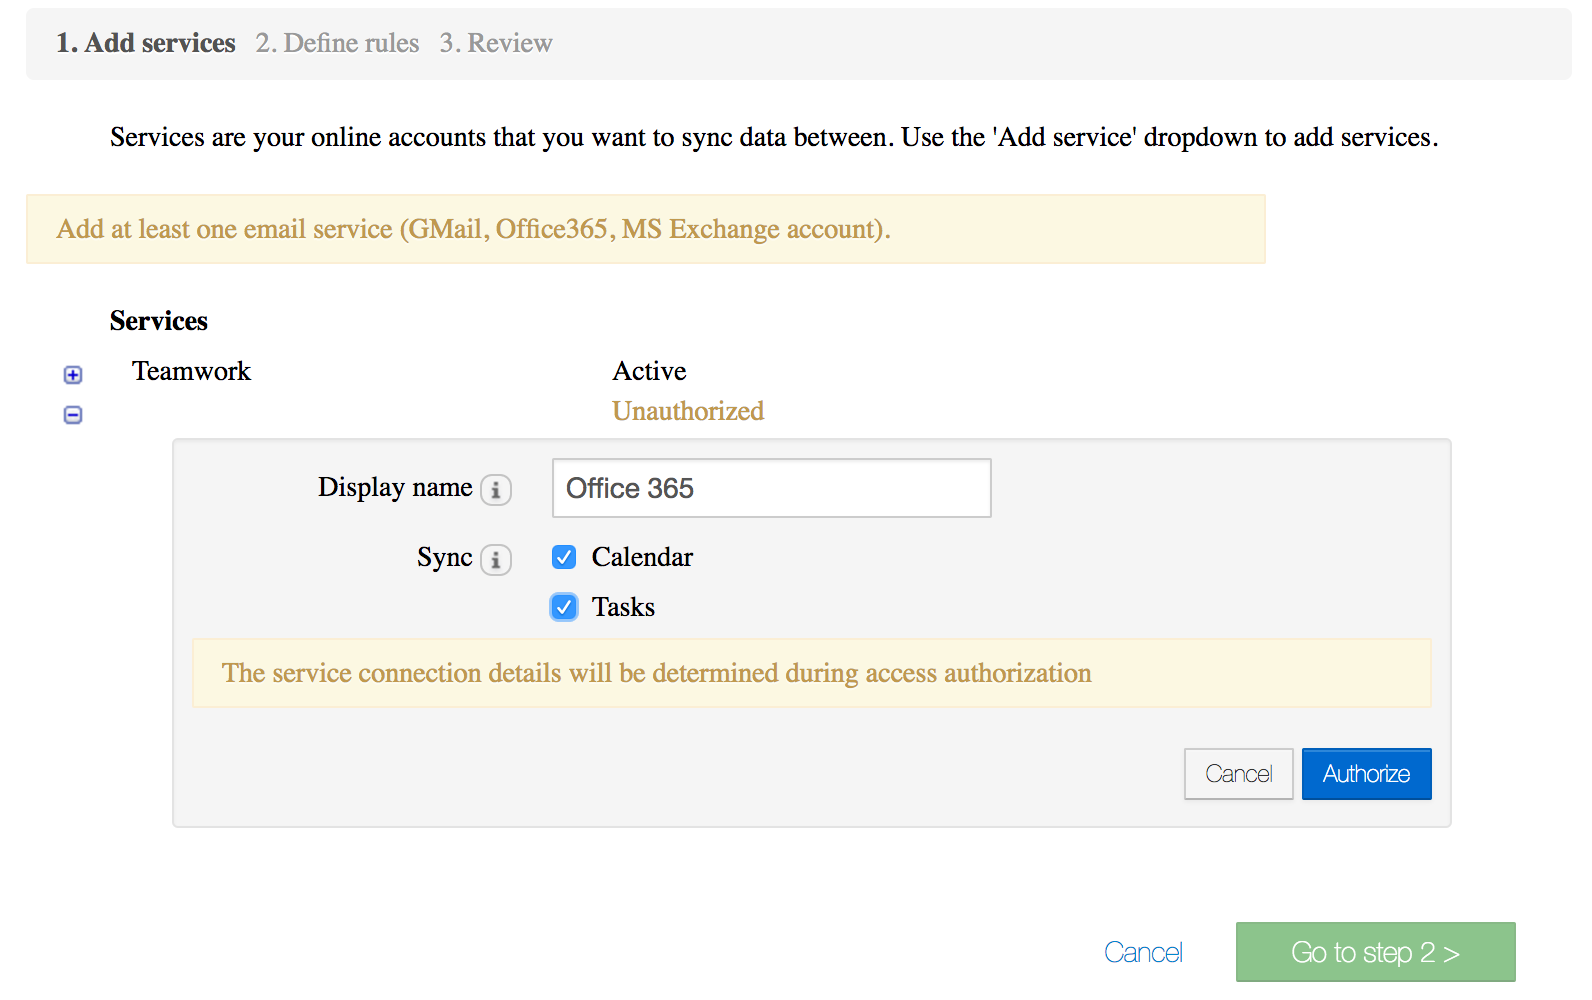Click the bottom Cancel link

[1143, 952]
